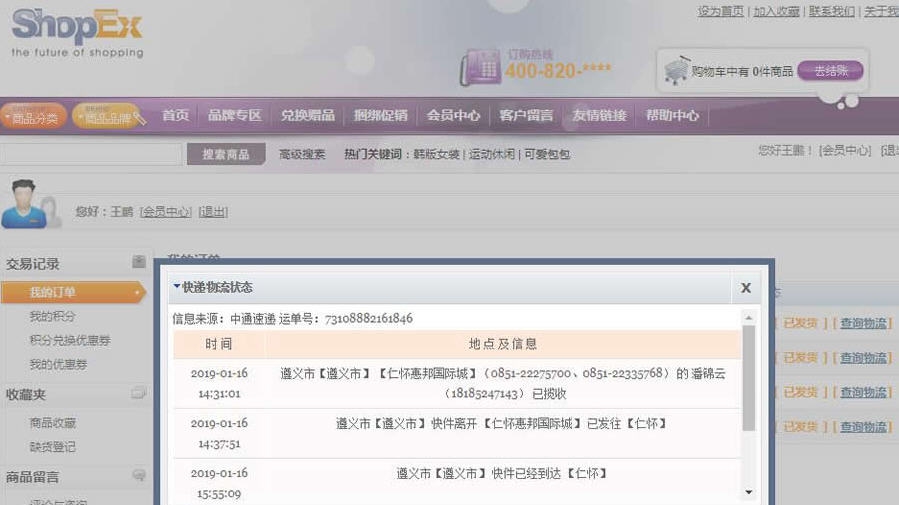Open 友情链接 navigation item
Viewport: 899px width, 505px height.
pyautogui.click(x=599, y=115)
